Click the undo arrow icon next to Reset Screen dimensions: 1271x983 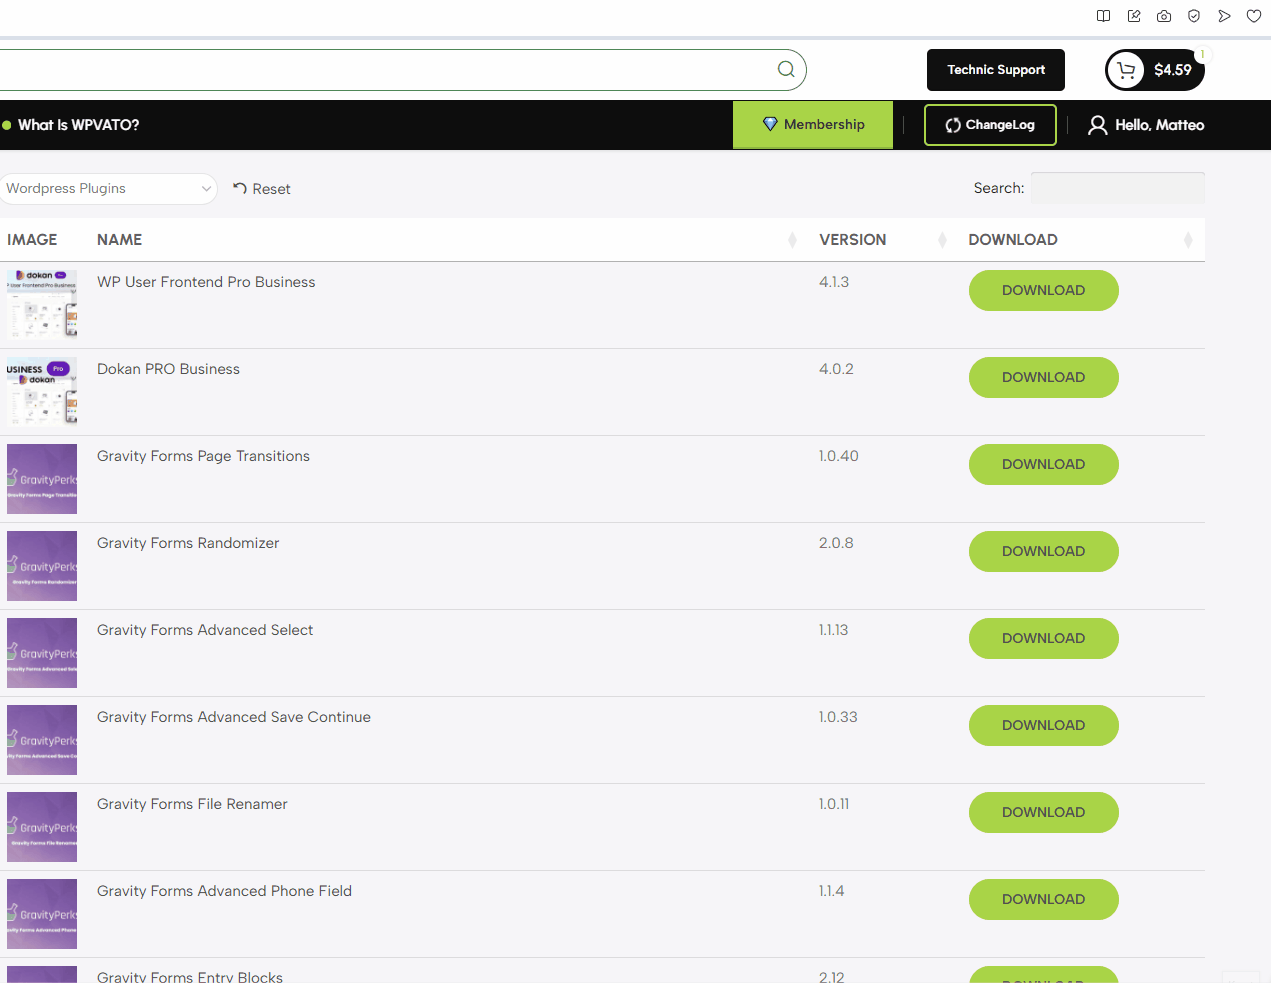[x=240, y=188]
